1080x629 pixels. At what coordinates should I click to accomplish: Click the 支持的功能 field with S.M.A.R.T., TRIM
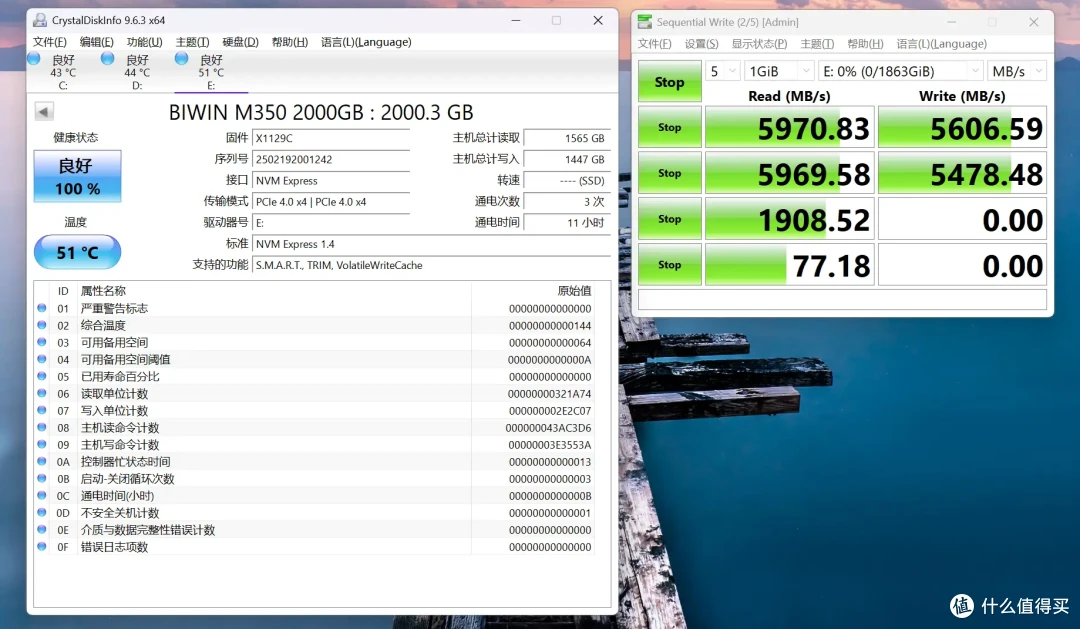click(431, 265)
